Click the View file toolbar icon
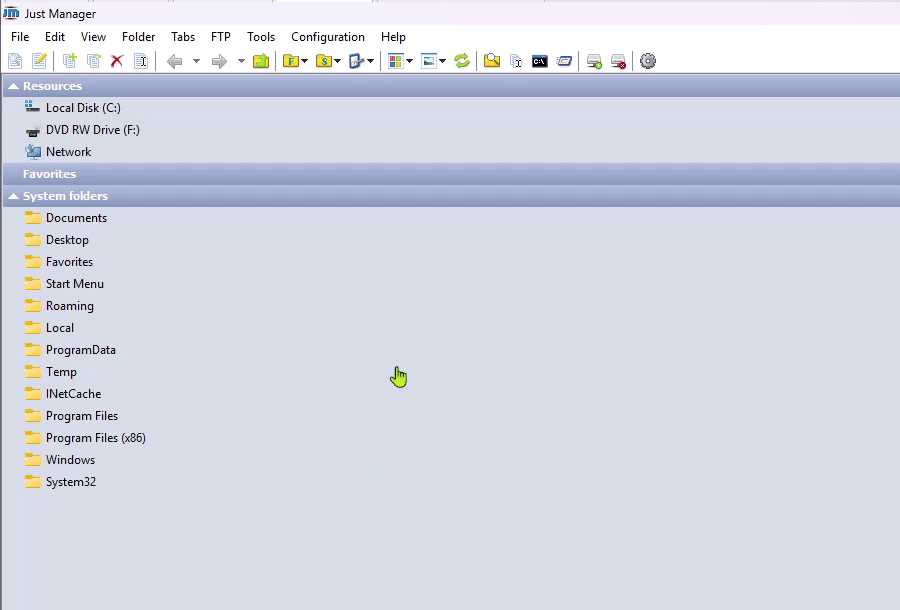Screen dimensions: 900x610 tap(15, 61)
